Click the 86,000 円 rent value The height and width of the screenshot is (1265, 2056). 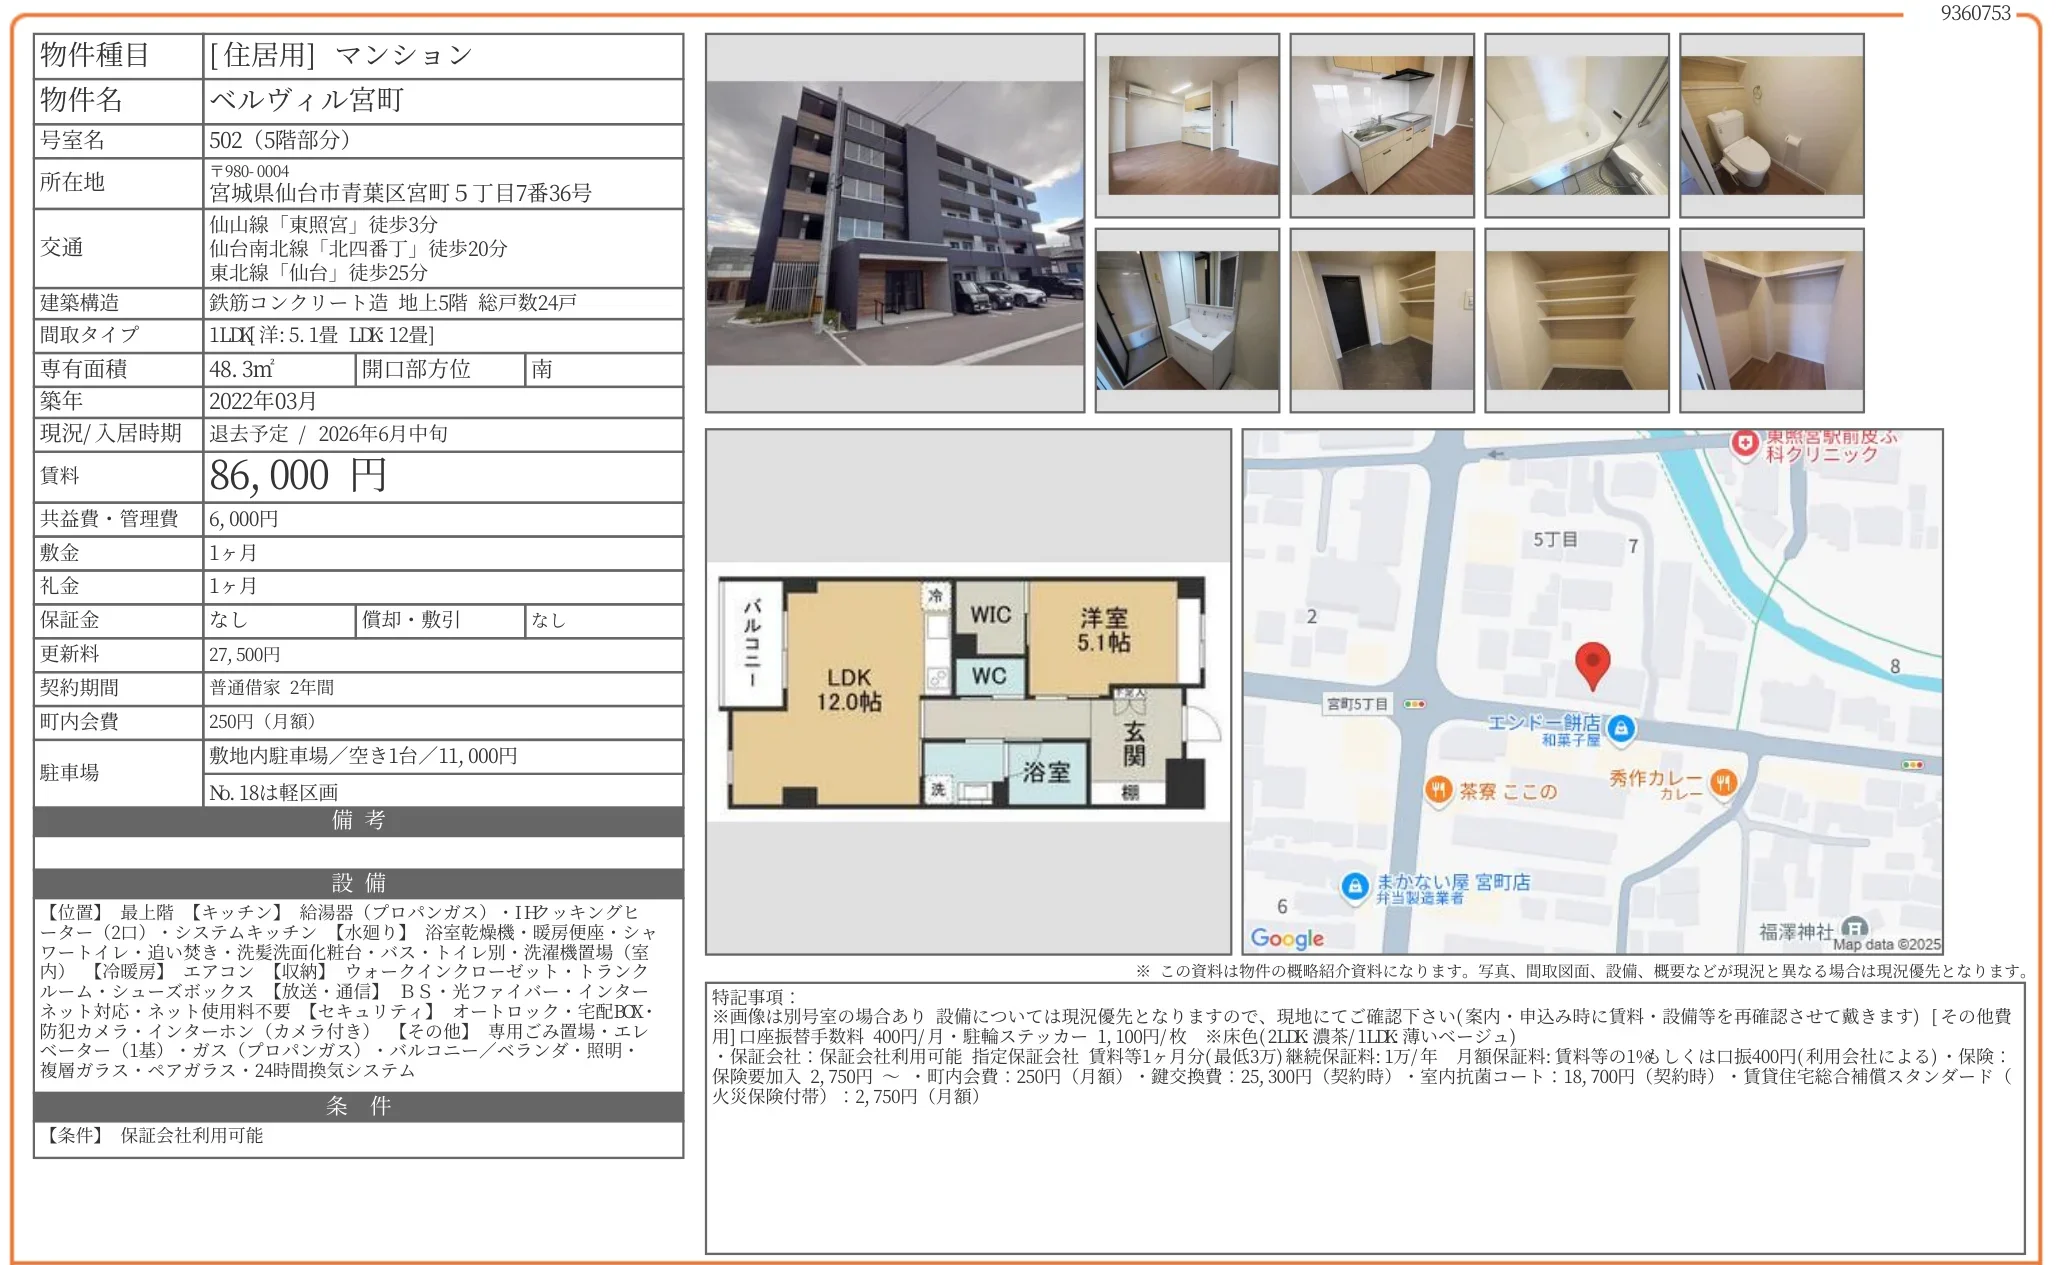pyautogui.click(x=298, y=476)
